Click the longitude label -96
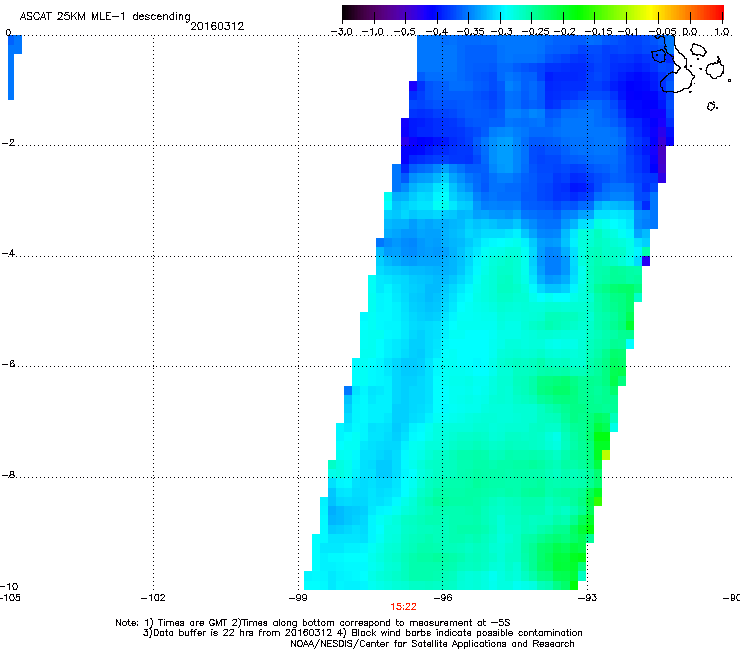This screenshot has width=740, height=650. (443, 598)
